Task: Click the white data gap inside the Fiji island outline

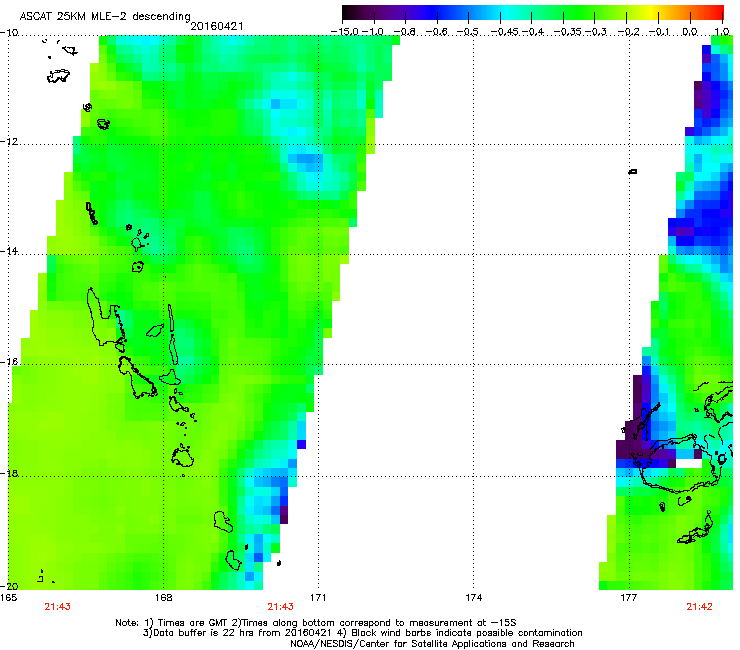Action: (x=690, y=464)
